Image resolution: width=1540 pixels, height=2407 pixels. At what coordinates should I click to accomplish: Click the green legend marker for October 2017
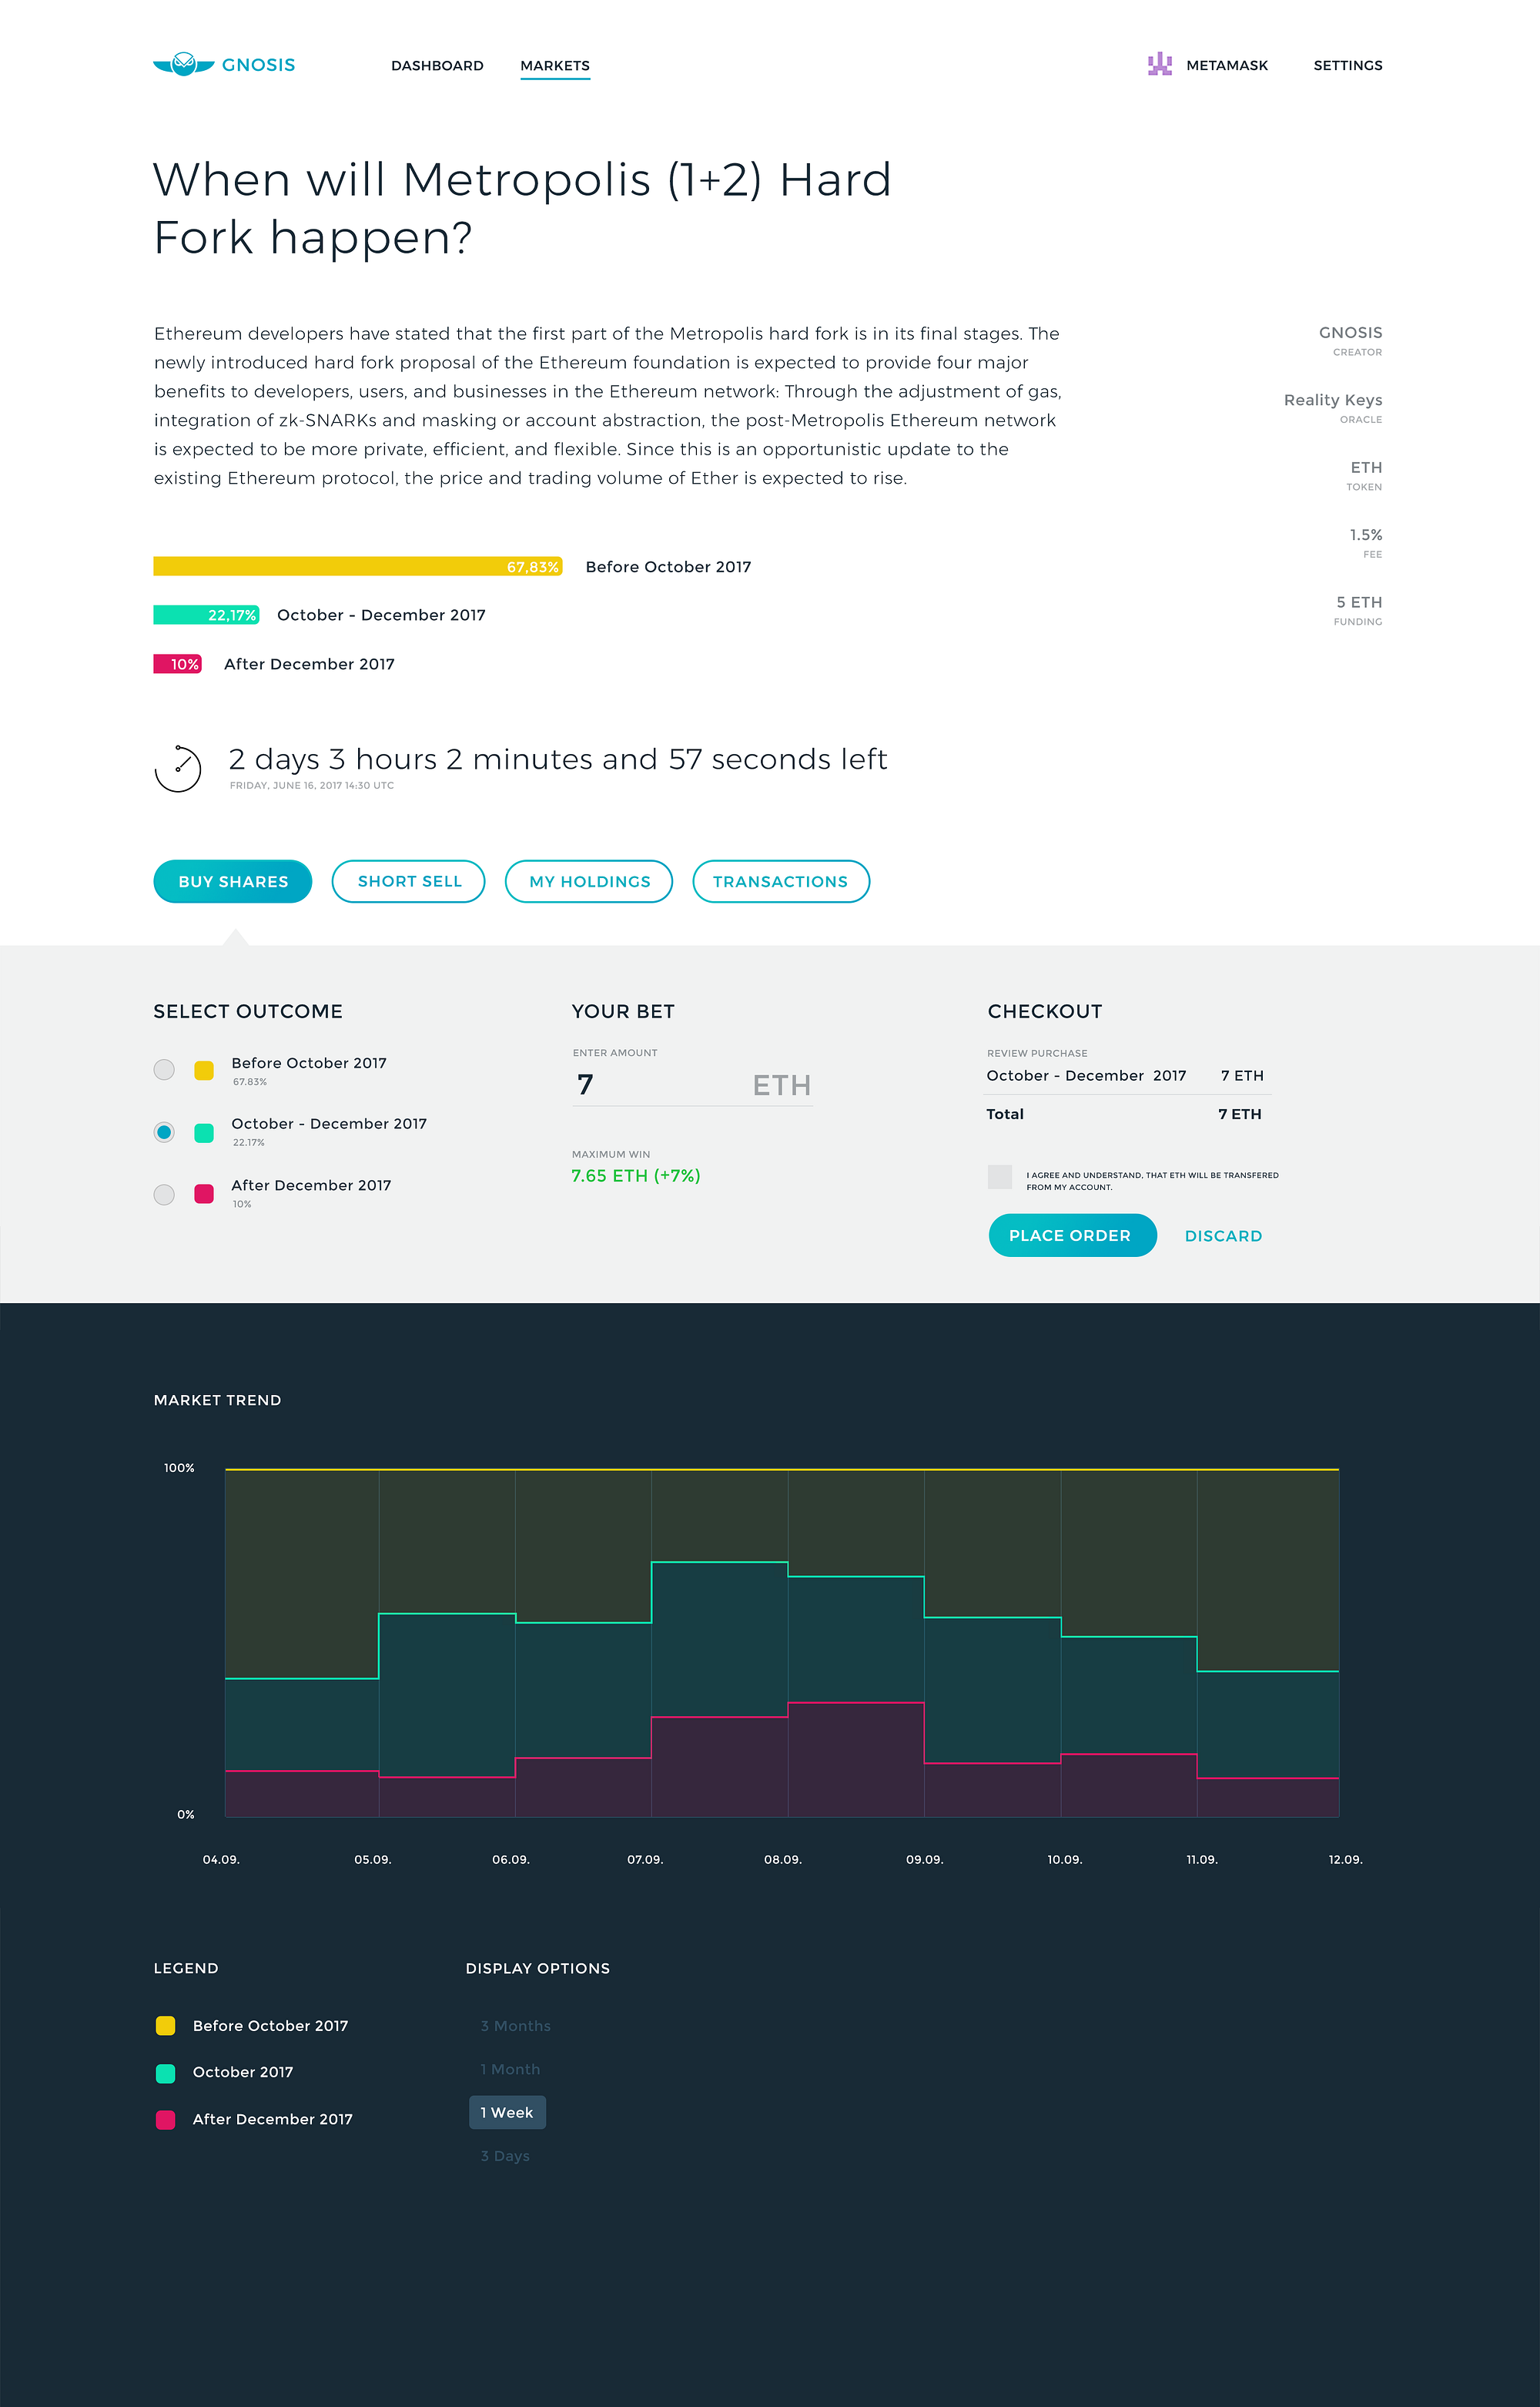[166, 2073]
